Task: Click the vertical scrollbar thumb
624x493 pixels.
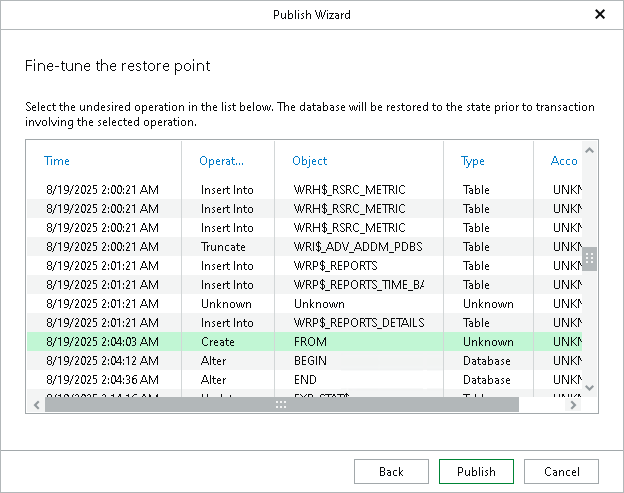Action: coord(590,258)
